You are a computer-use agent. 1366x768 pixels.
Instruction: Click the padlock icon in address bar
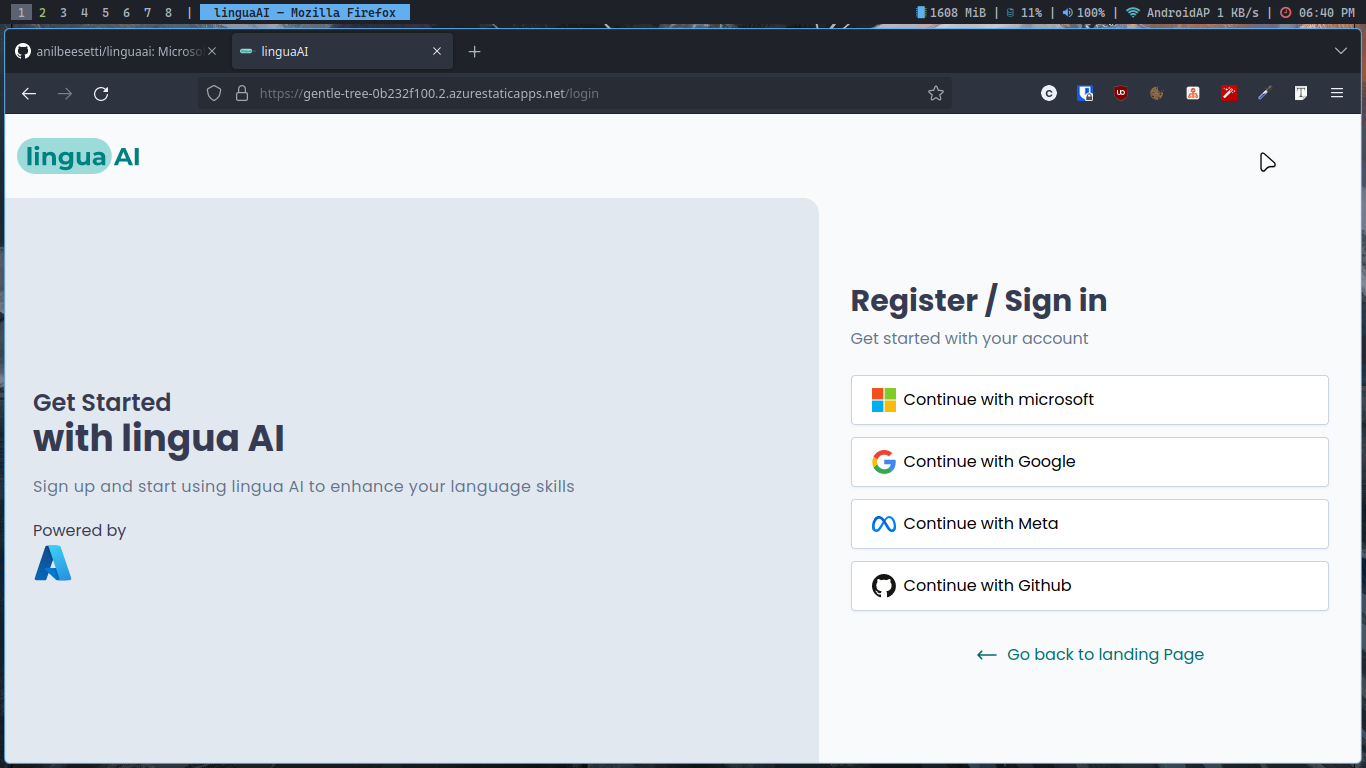pos(241,93)
